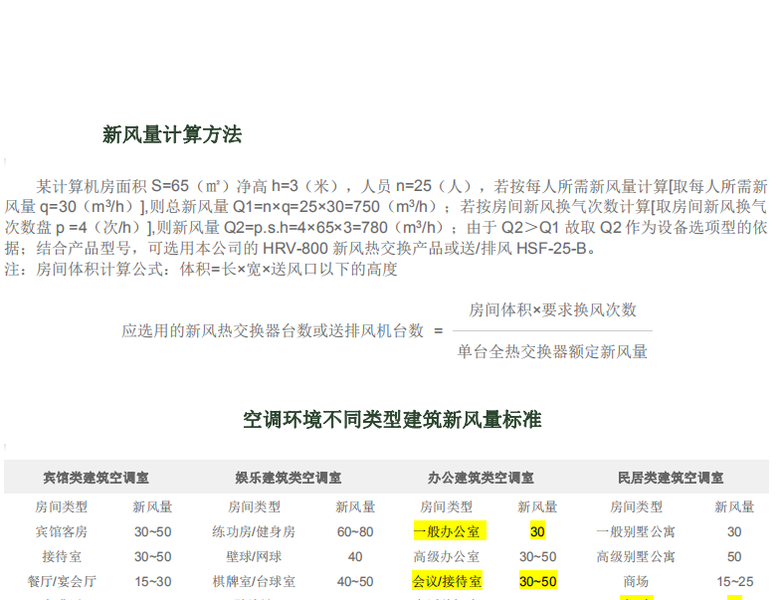The height and width of the screenshot is (600, 780).
Task: Select the 娱乐建筑类空调室 column header
Action: click(288, 479)
